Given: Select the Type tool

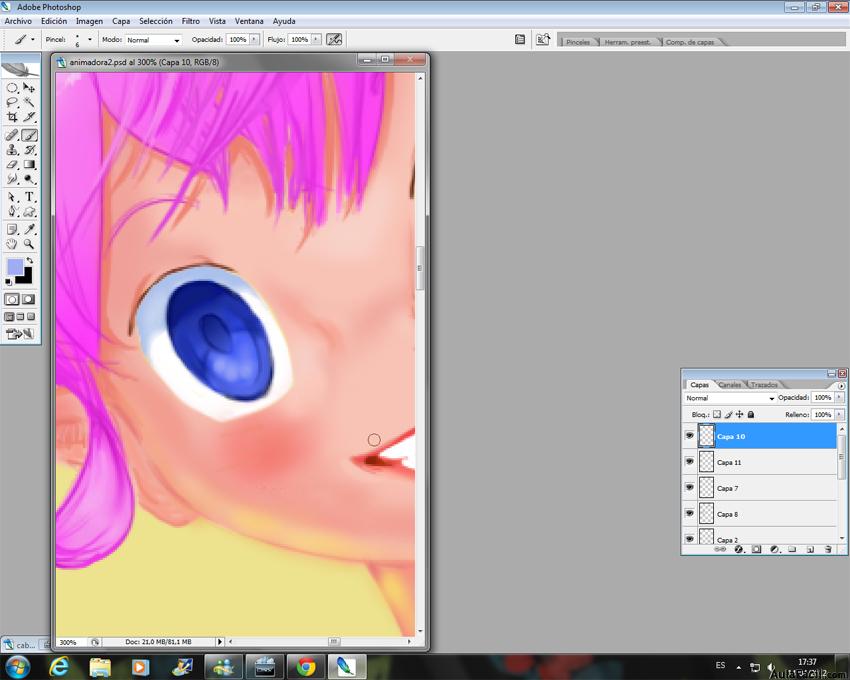Looking at the screenshot, I should click(x=29, y=197).
